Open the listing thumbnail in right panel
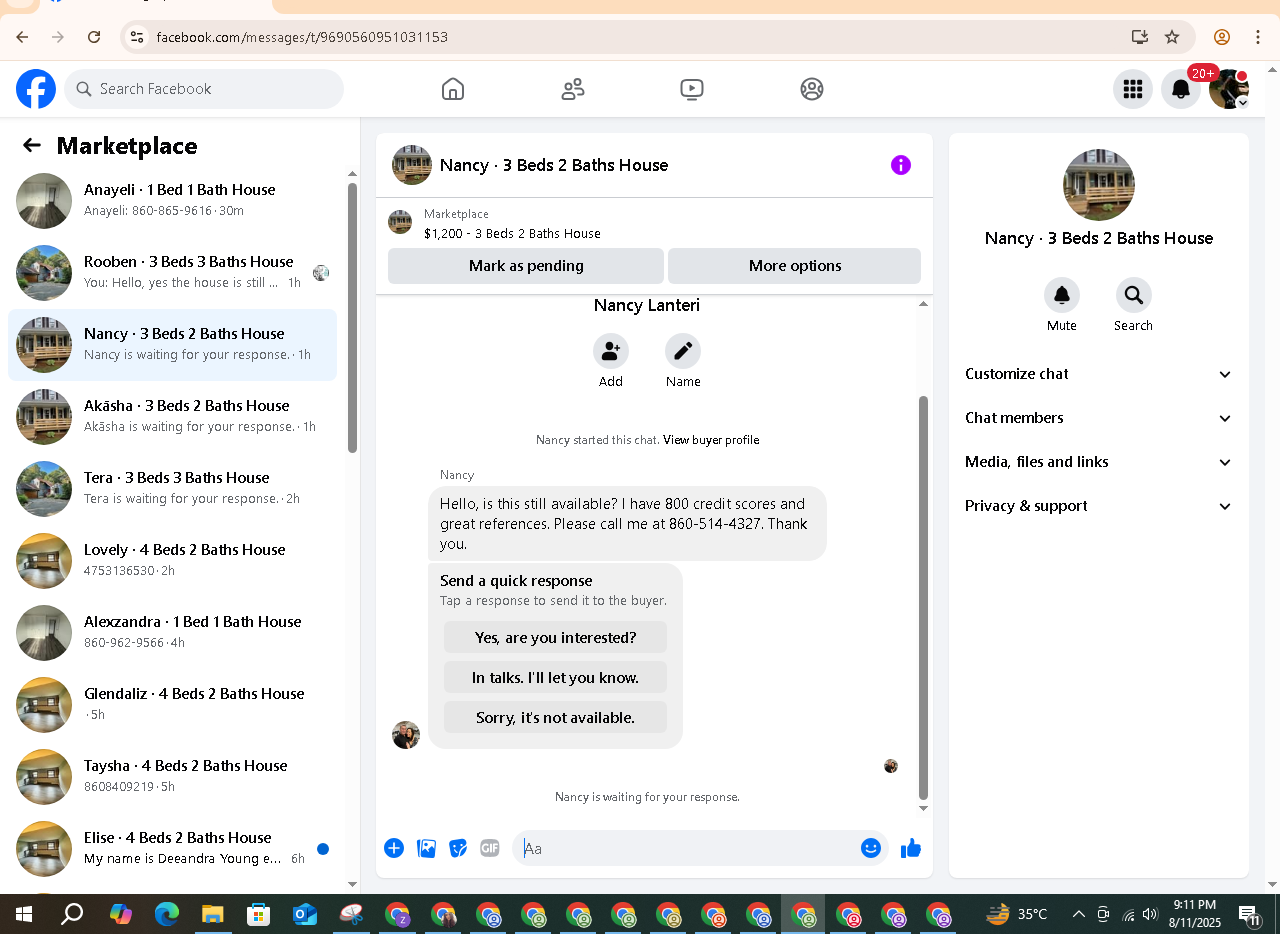The width and height of the screenshot is (1280, 934). (x=1098, y=185)
